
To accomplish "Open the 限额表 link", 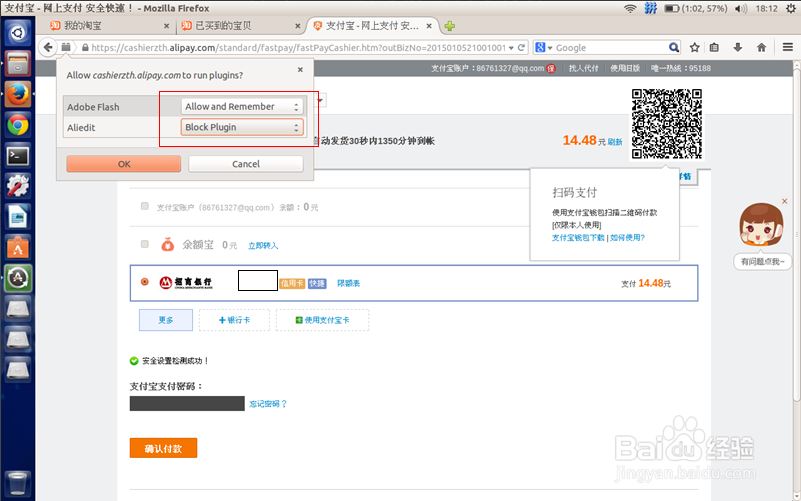I will pos(348,283).
